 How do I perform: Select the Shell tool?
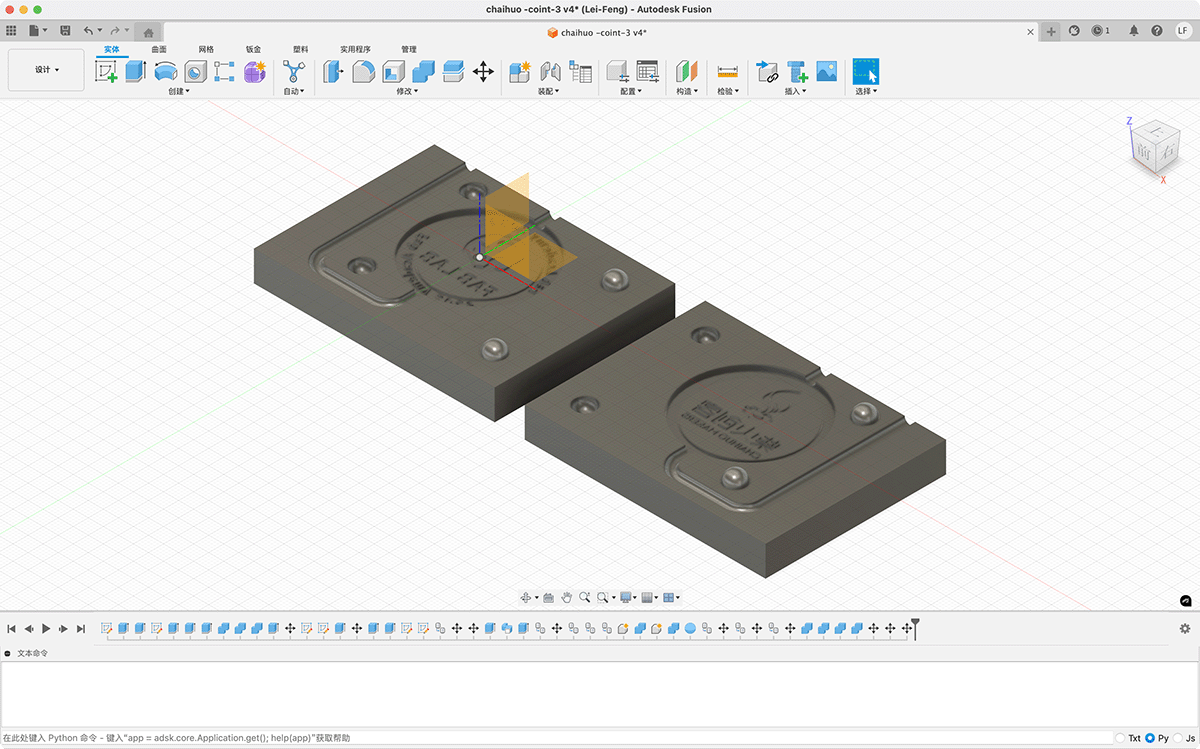click(x=393, y=71)
